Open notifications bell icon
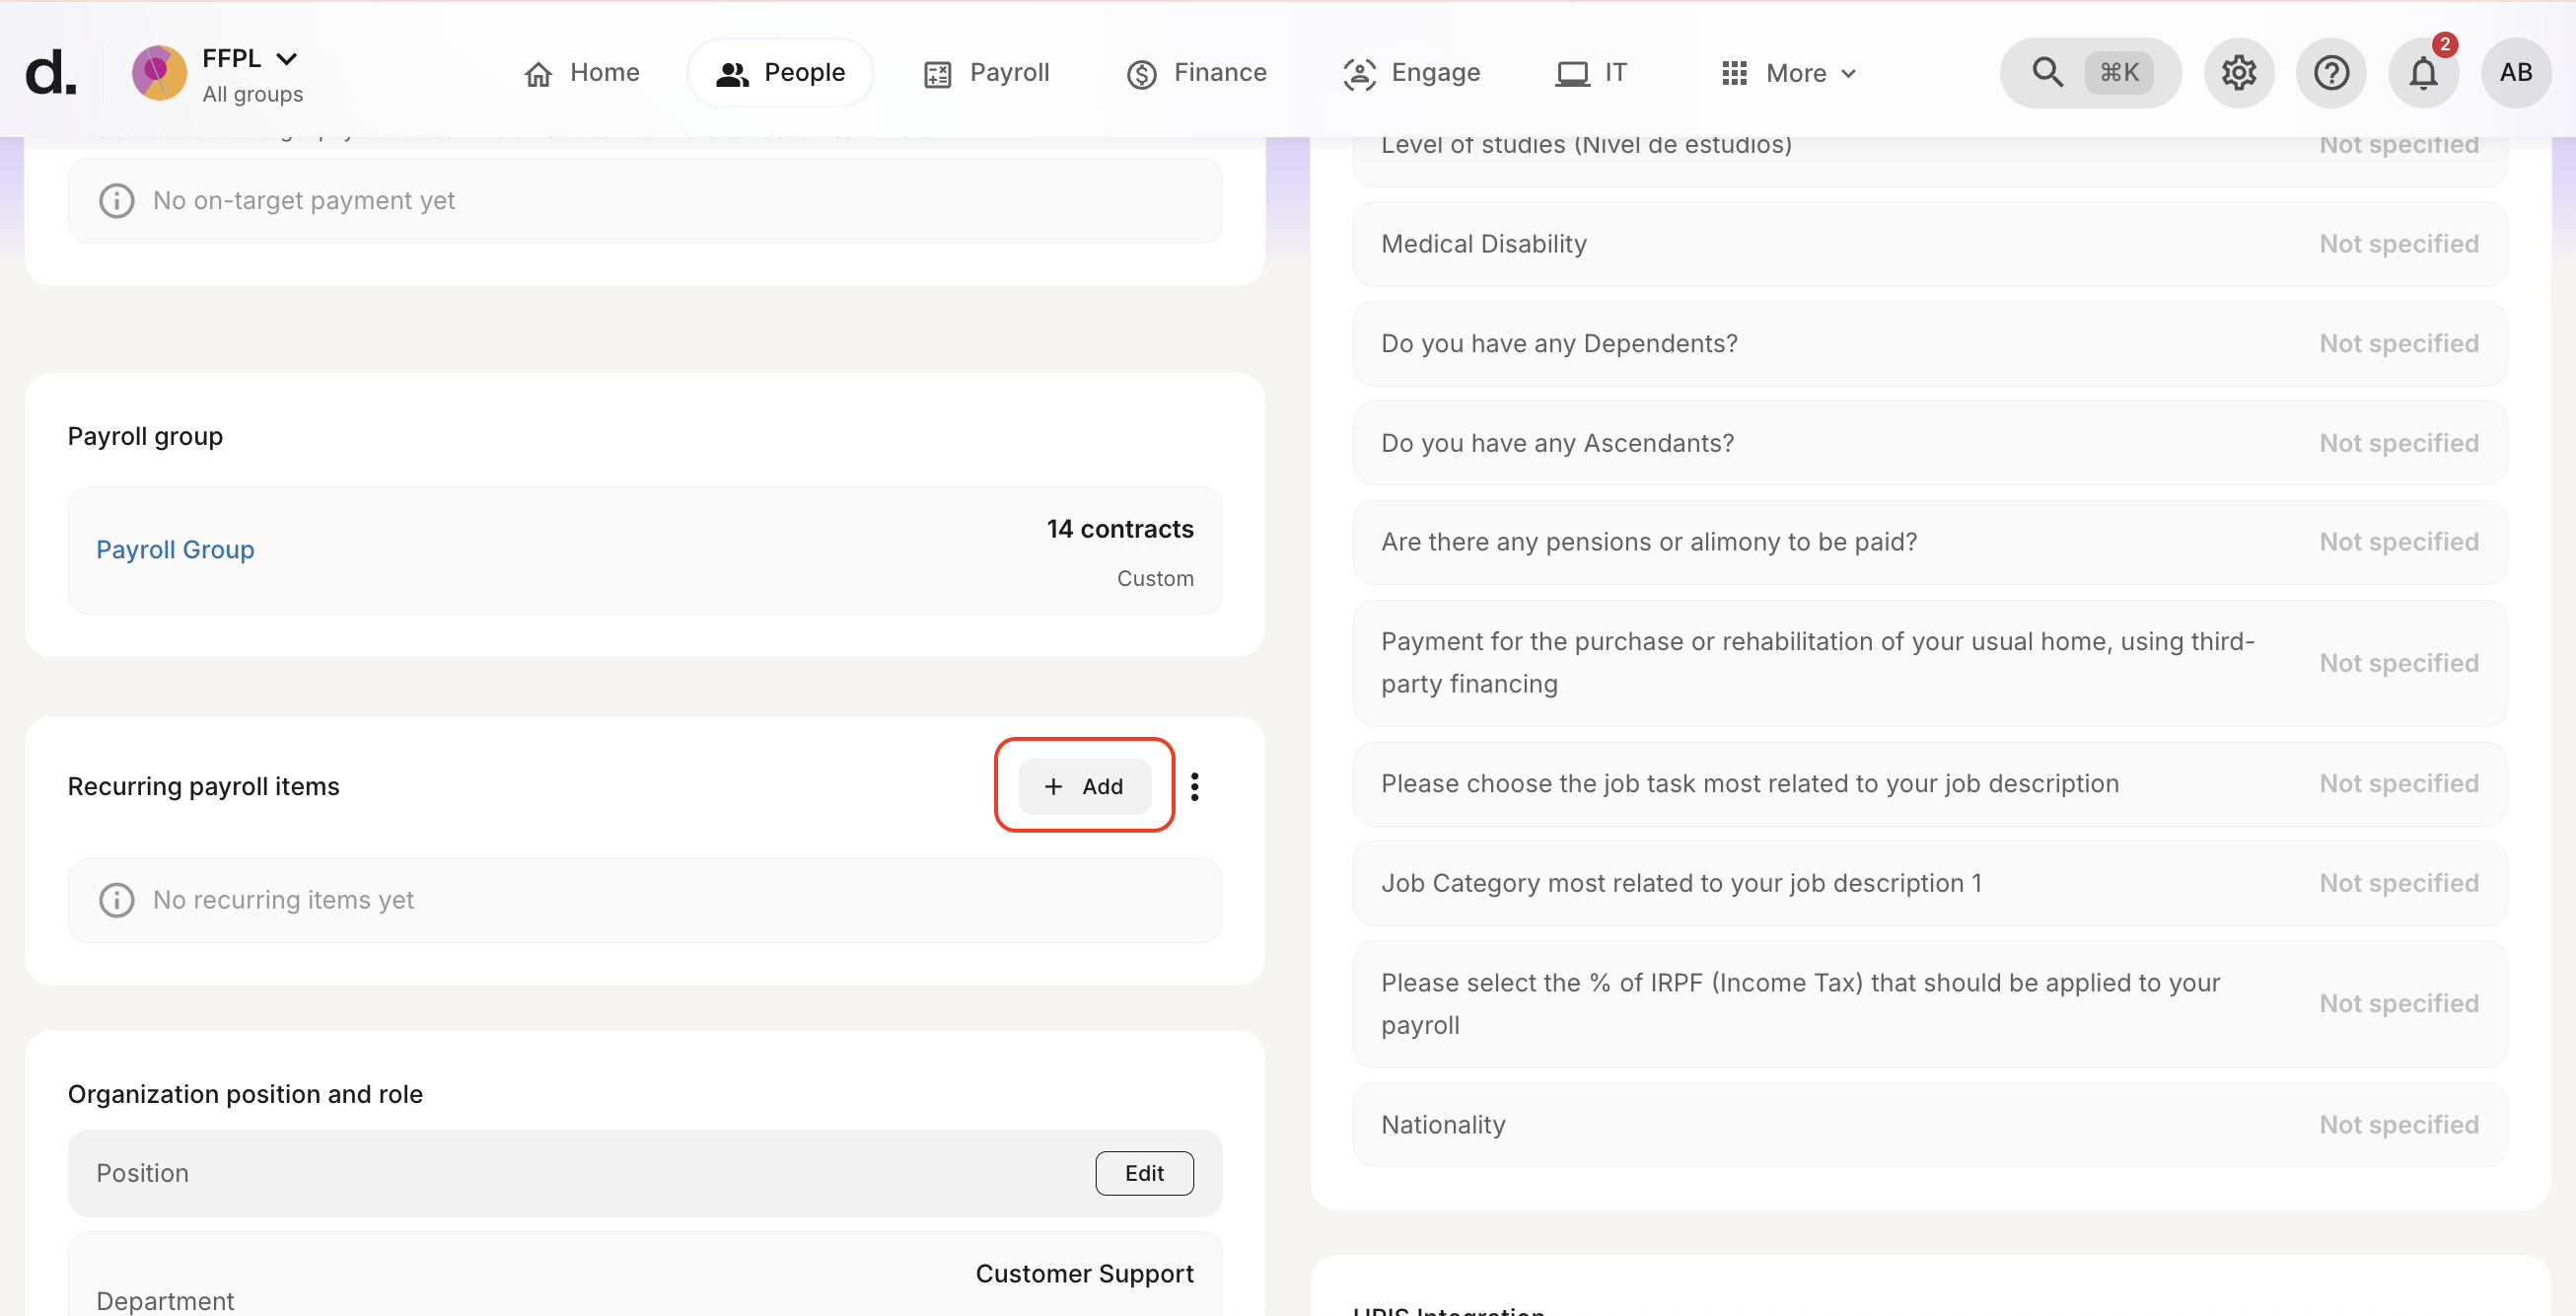This screenshot has width=2576, height=1316. (x=2422, y=72)
